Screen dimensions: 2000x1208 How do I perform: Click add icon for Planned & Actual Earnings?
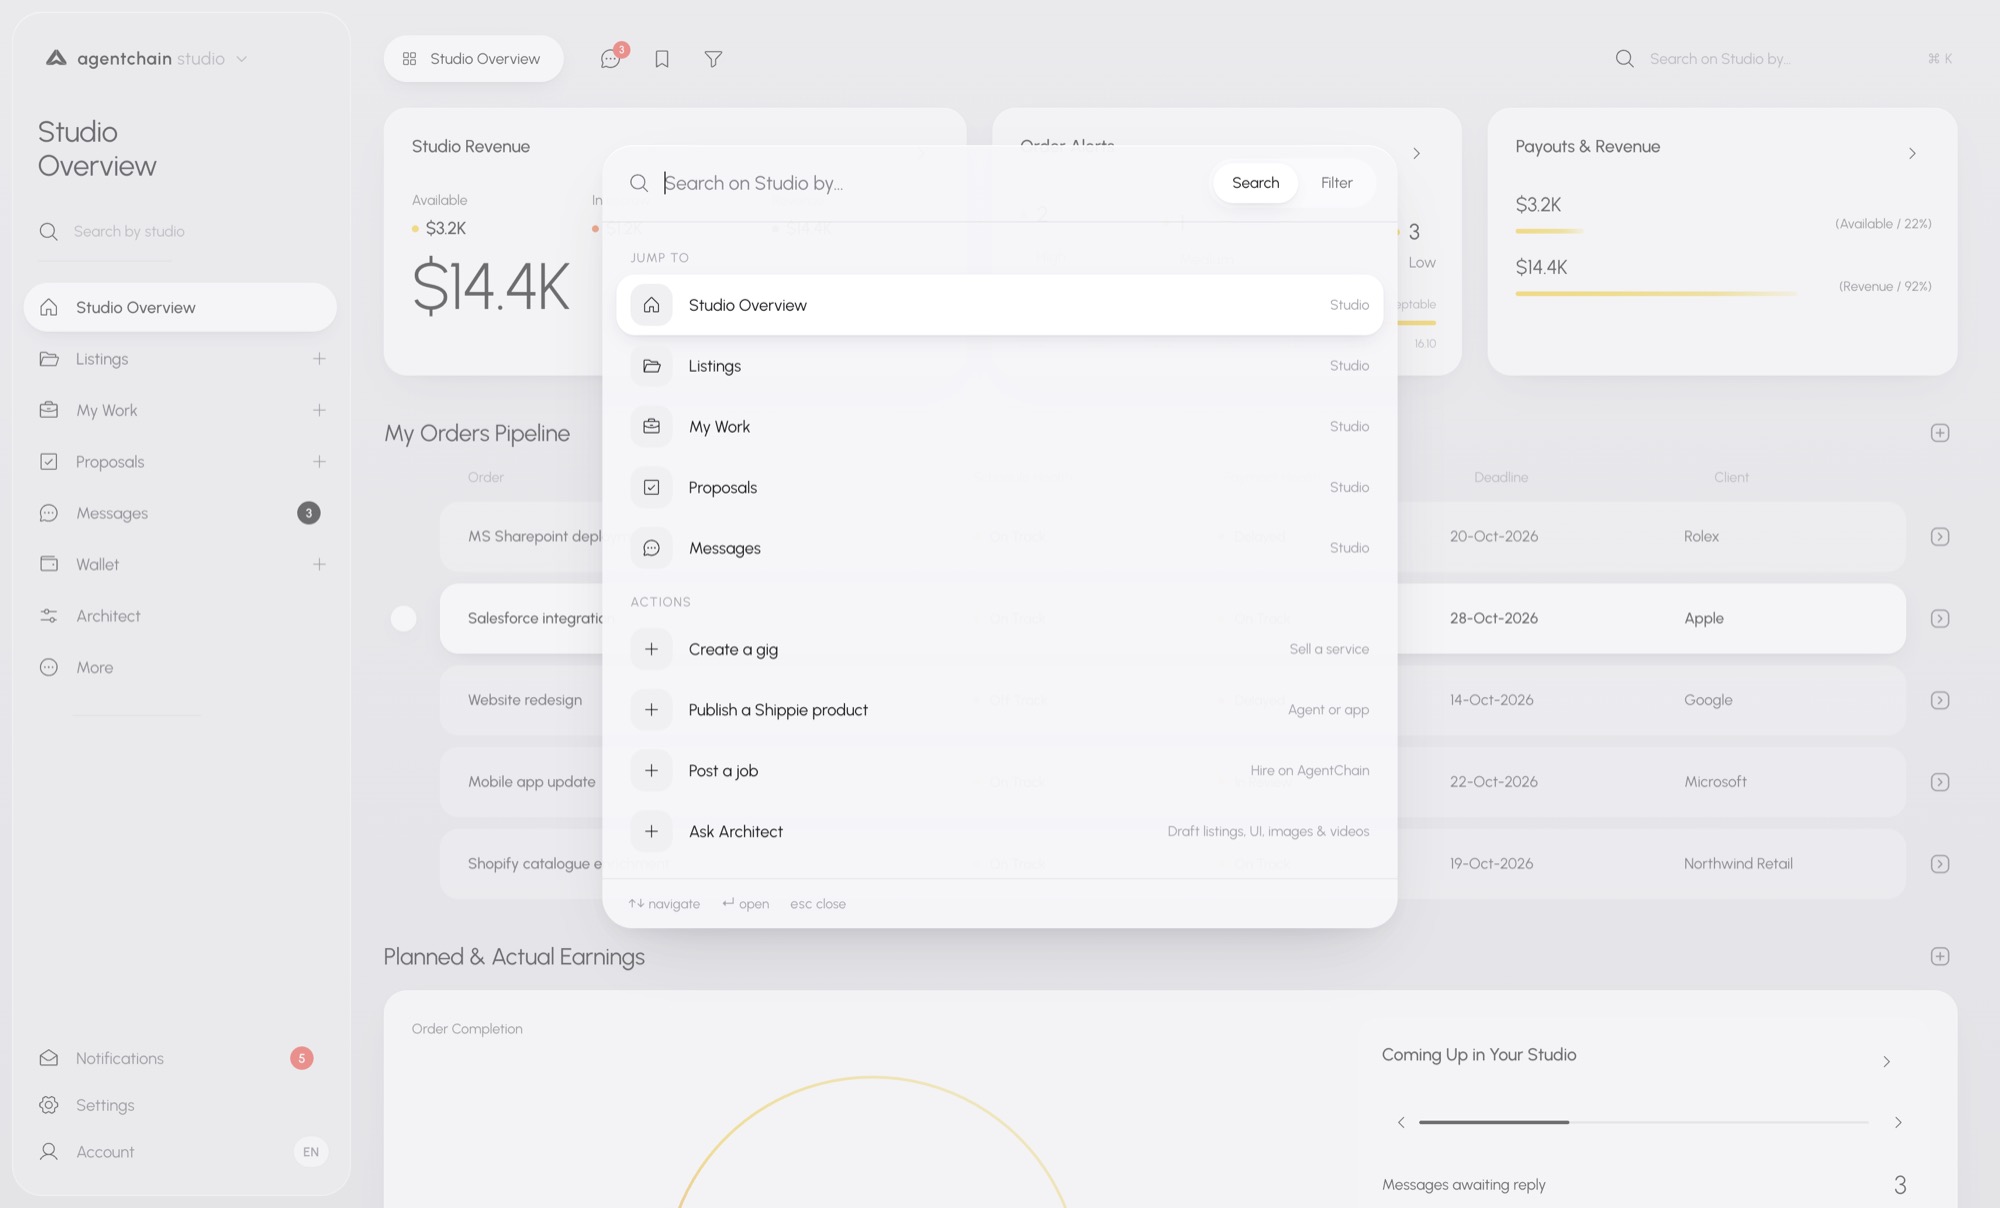click(1939, 957)
